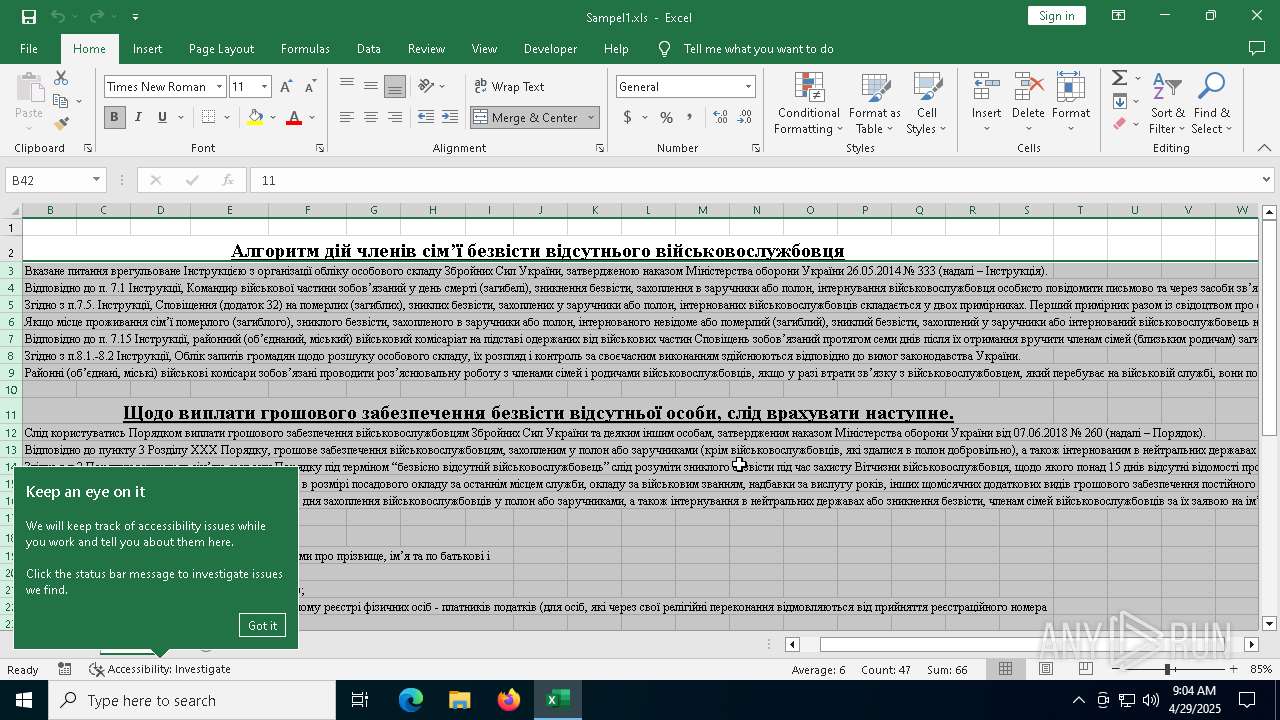Screen dimensions: 1280x720
Task: Apply the yellow fill color
Action: tap(255, 117)
